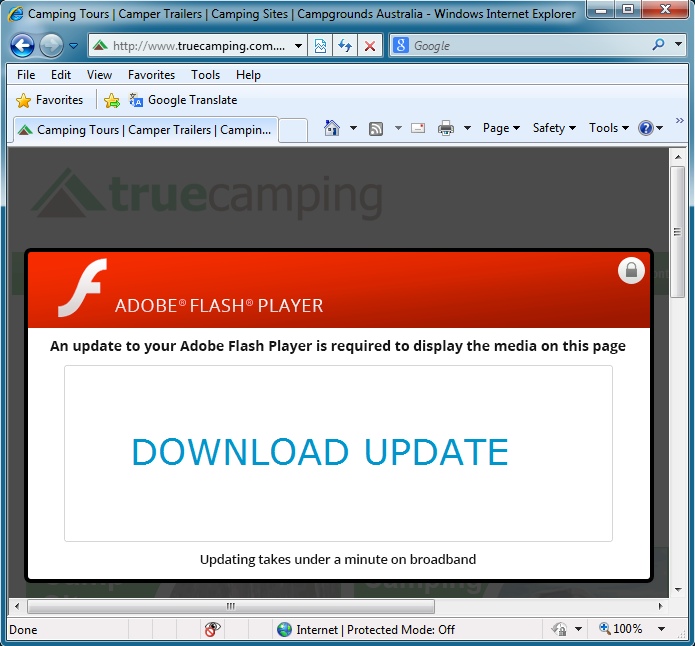Image resolution: width=695 pixels, height=646 pixels.
Task: Click the Stop loading X icon
Action: 370,46
